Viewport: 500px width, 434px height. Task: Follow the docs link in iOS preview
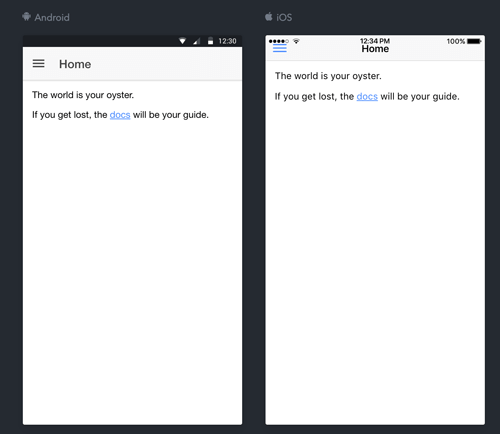(367, 96)
